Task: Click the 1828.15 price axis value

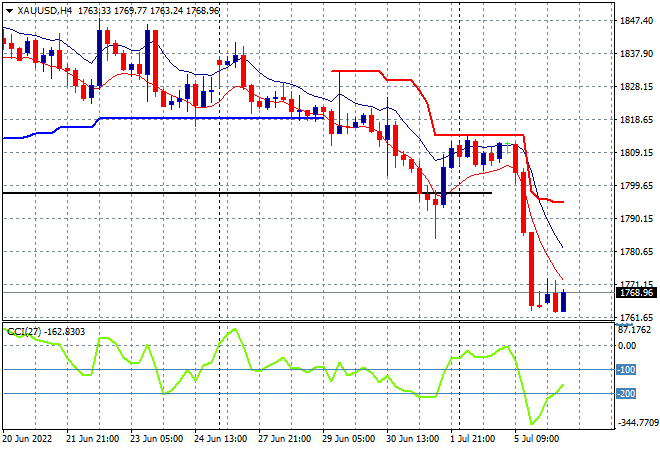Action: [x=636, y=87]
